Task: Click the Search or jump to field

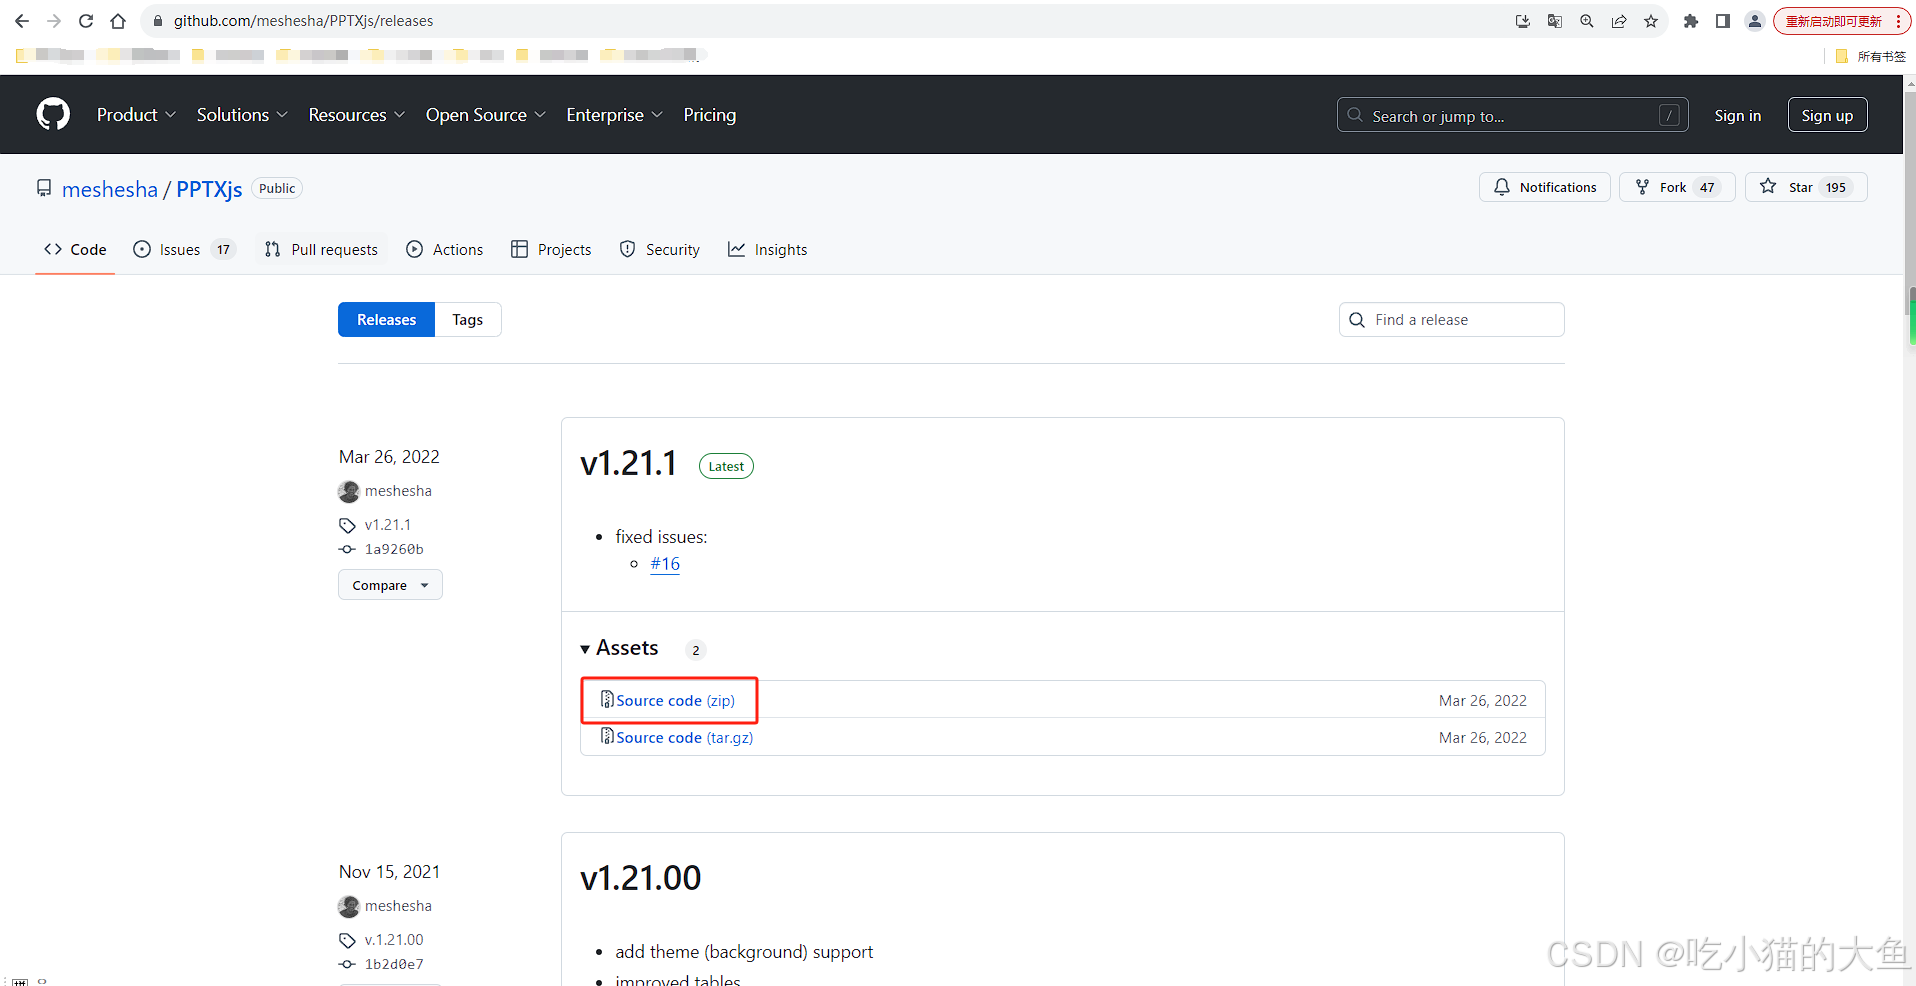Action: click(1512, 115)
